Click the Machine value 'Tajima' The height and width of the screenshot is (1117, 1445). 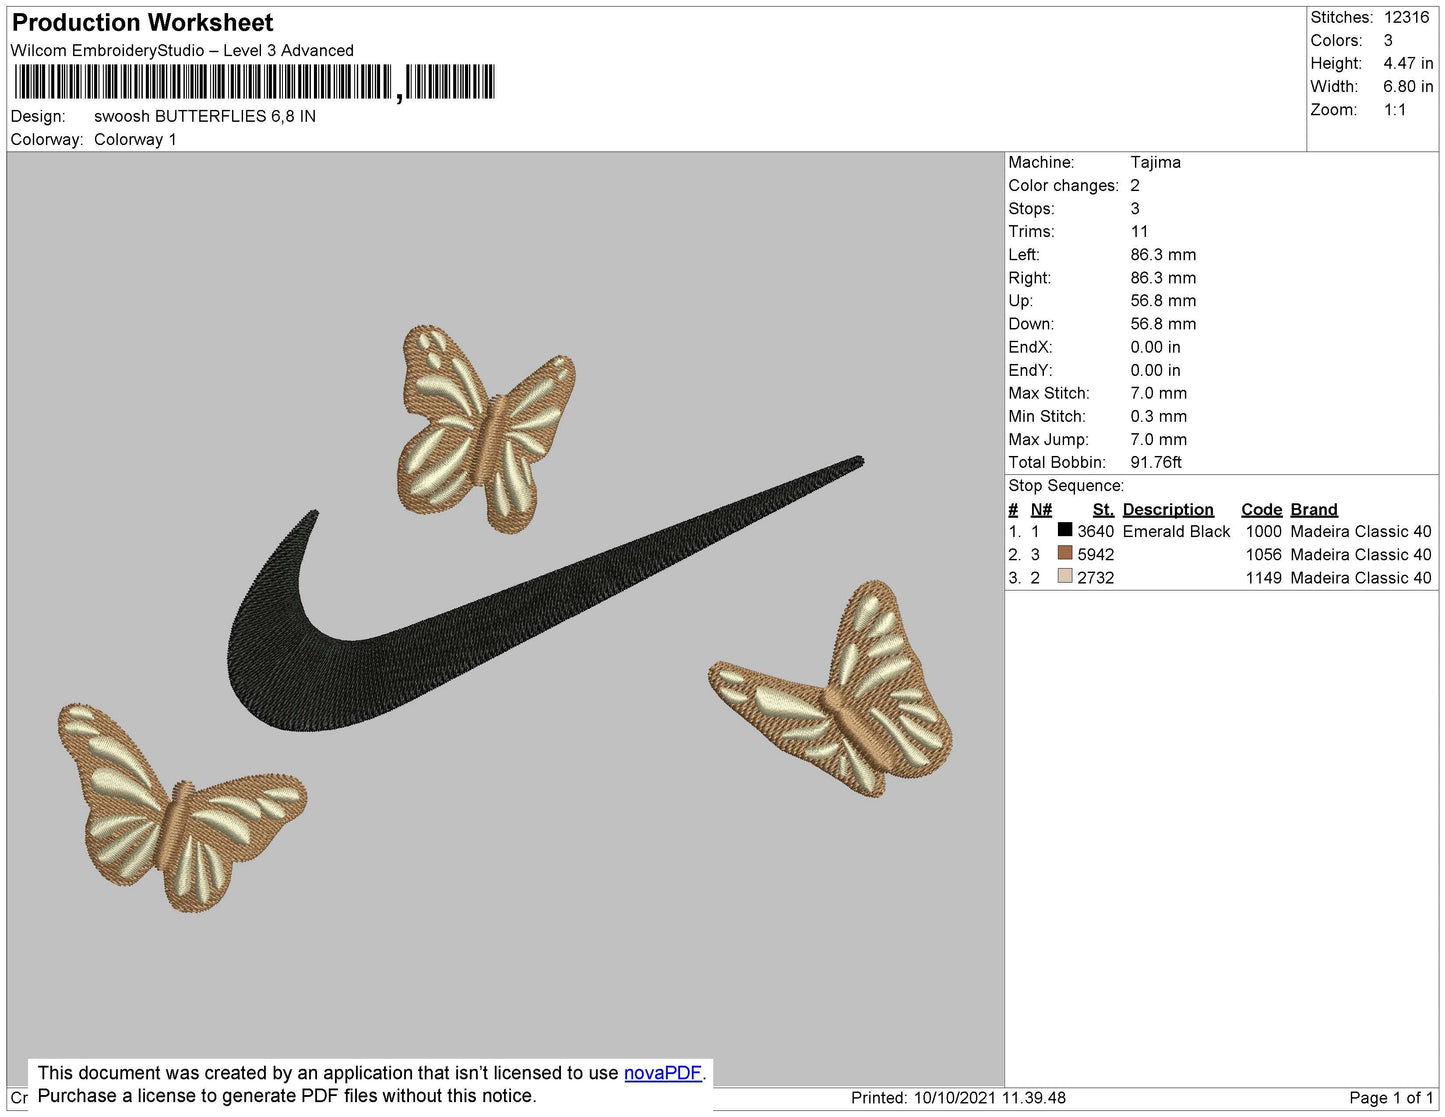1155,162
